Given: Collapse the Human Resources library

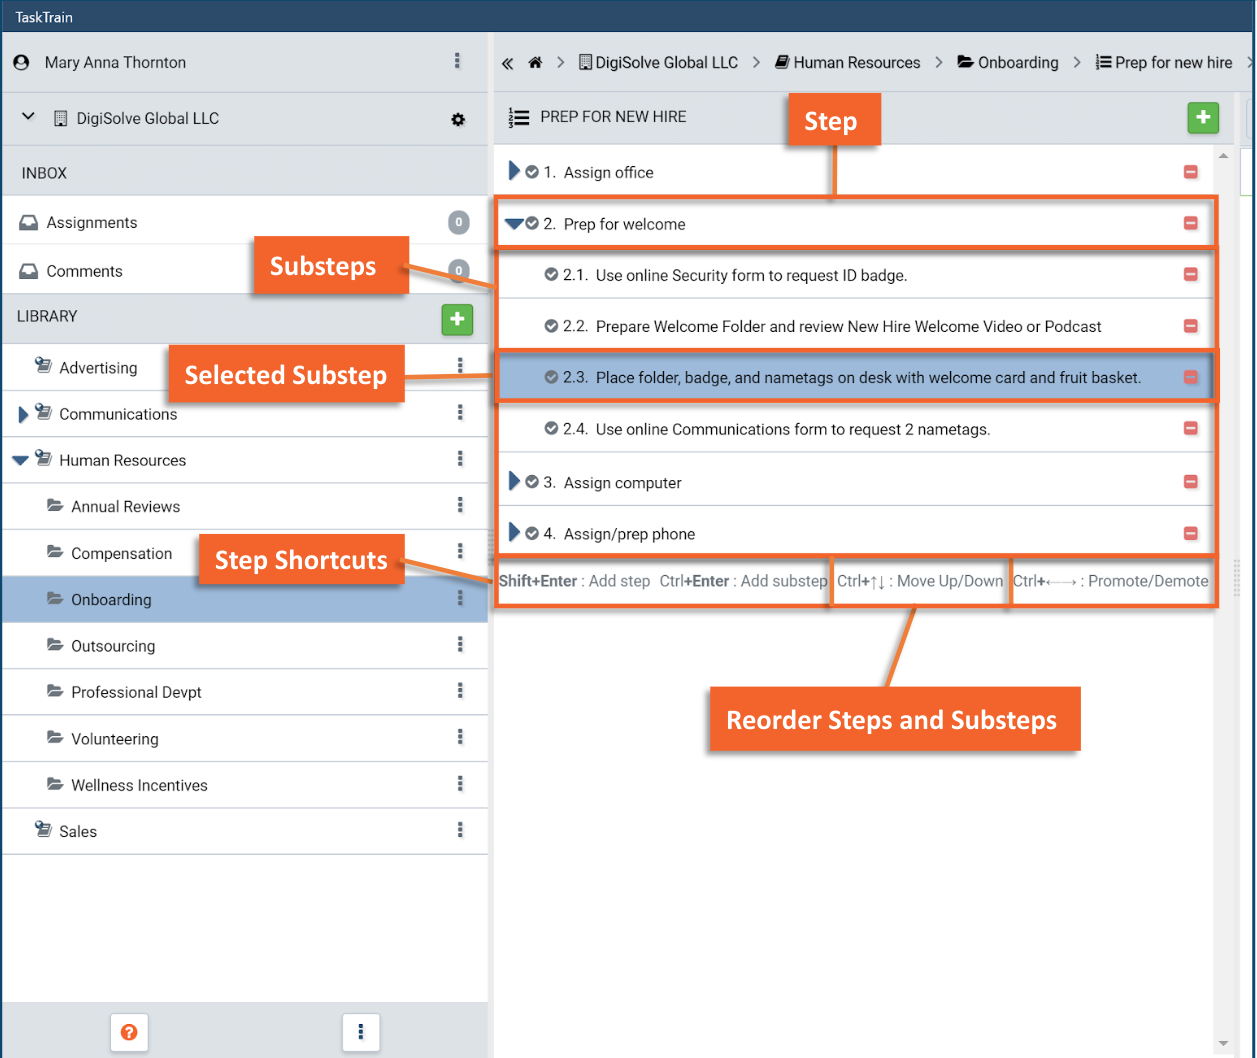Looking at the screenshot, I should tap(20, 461).
